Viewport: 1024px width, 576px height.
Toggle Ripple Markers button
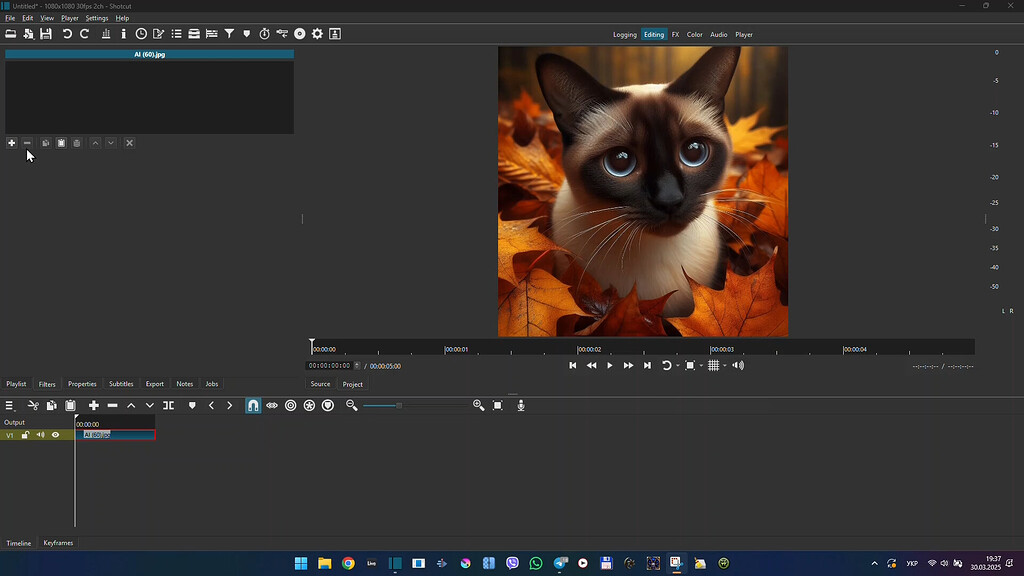pos(328,406)
